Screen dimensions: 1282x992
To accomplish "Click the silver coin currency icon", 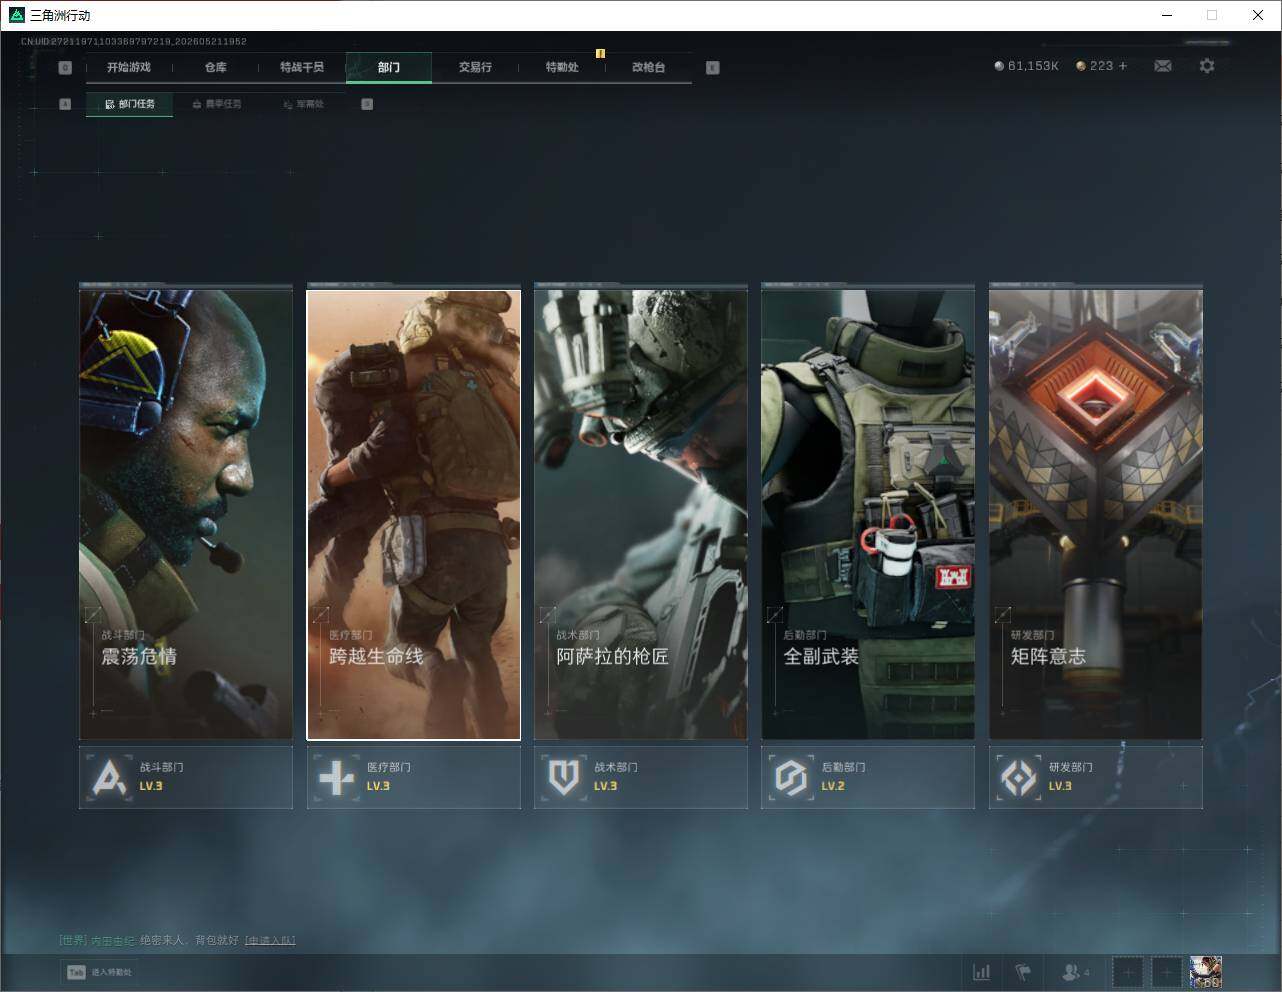I will (999, 66).
